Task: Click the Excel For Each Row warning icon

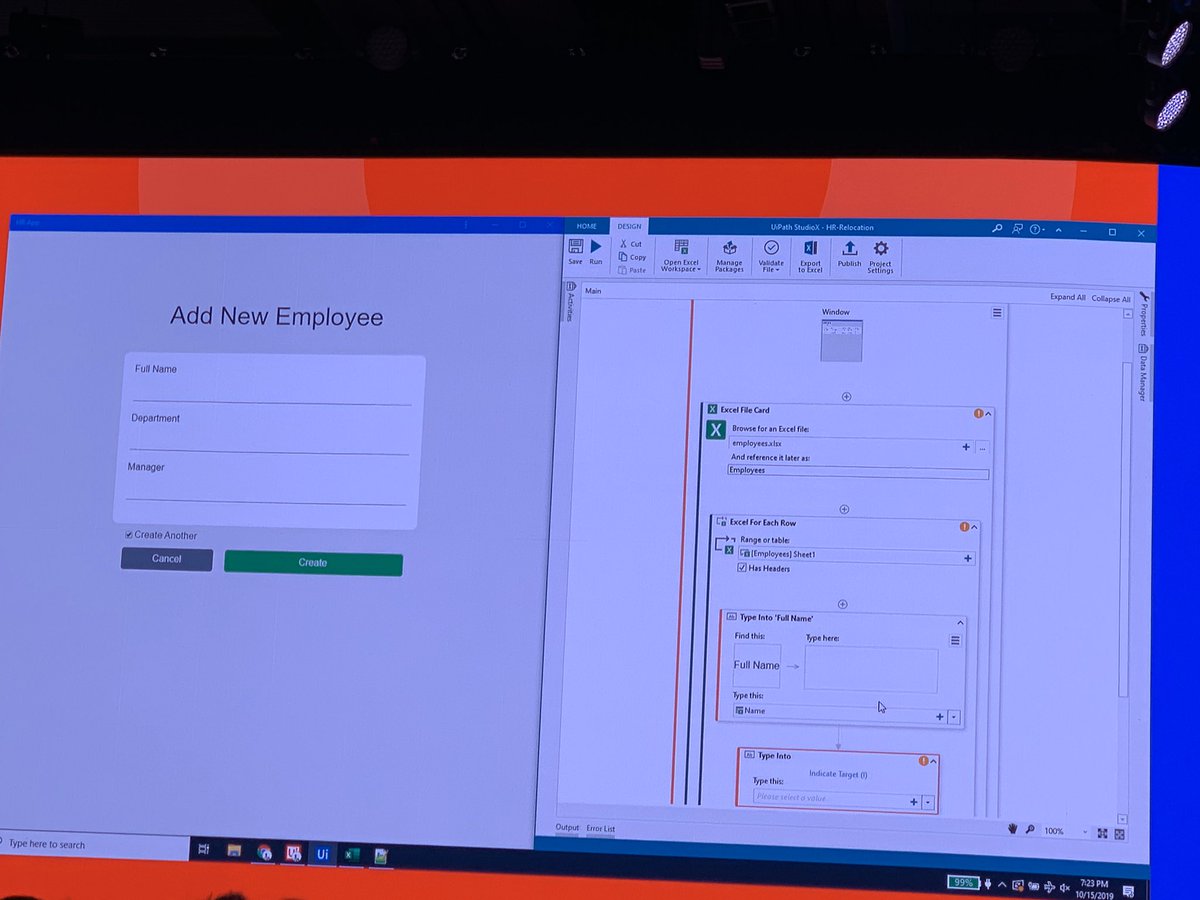Action: pyautogui.click(x=964, y=526)
